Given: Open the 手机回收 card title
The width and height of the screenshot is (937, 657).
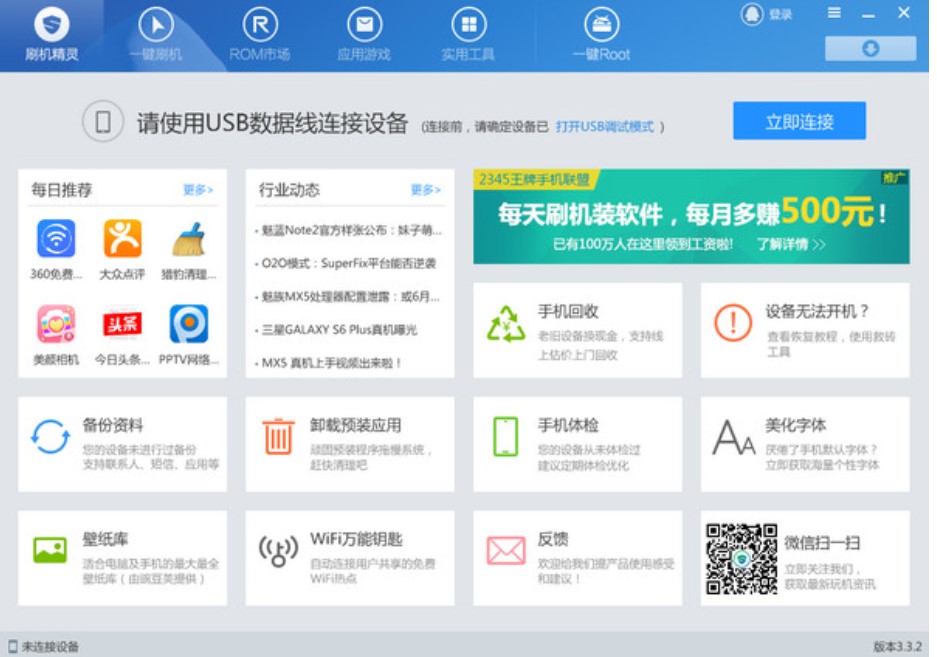Looking at the screenshot, I should [568, 311].
